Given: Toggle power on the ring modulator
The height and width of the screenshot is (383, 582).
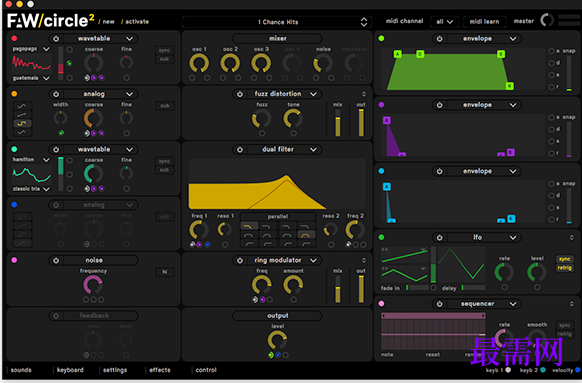Looking at the screenshot, I should [240, 260].
